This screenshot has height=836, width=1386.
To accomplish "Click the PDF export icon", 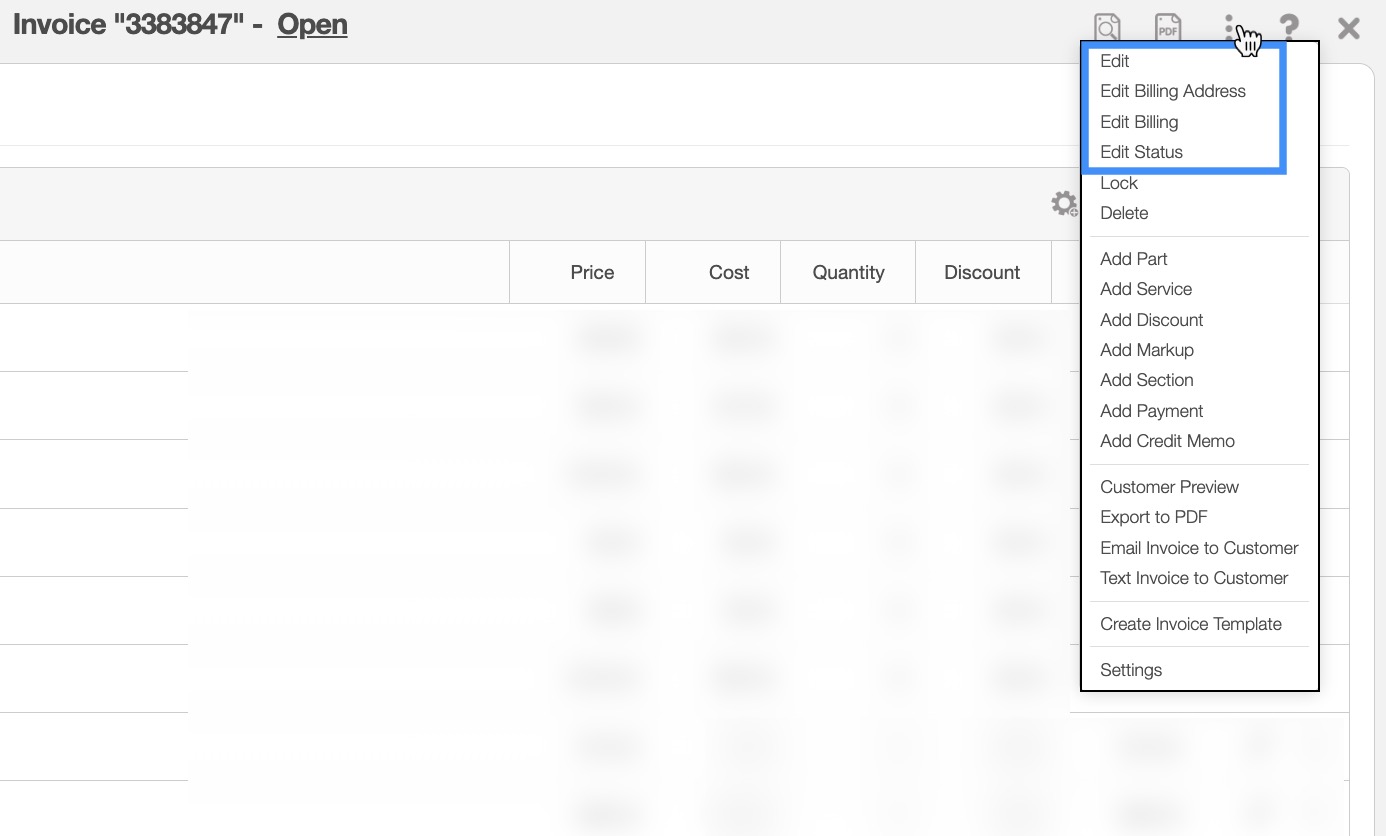I will click(1168, 27).
